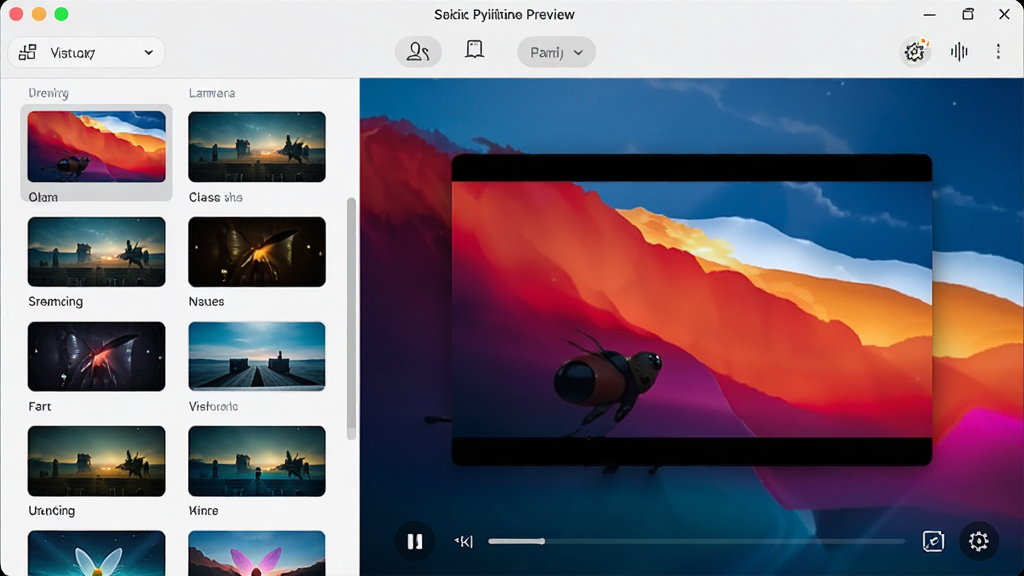
Task: Close window with X in title bar
Action: click(x=1004, y=14)
